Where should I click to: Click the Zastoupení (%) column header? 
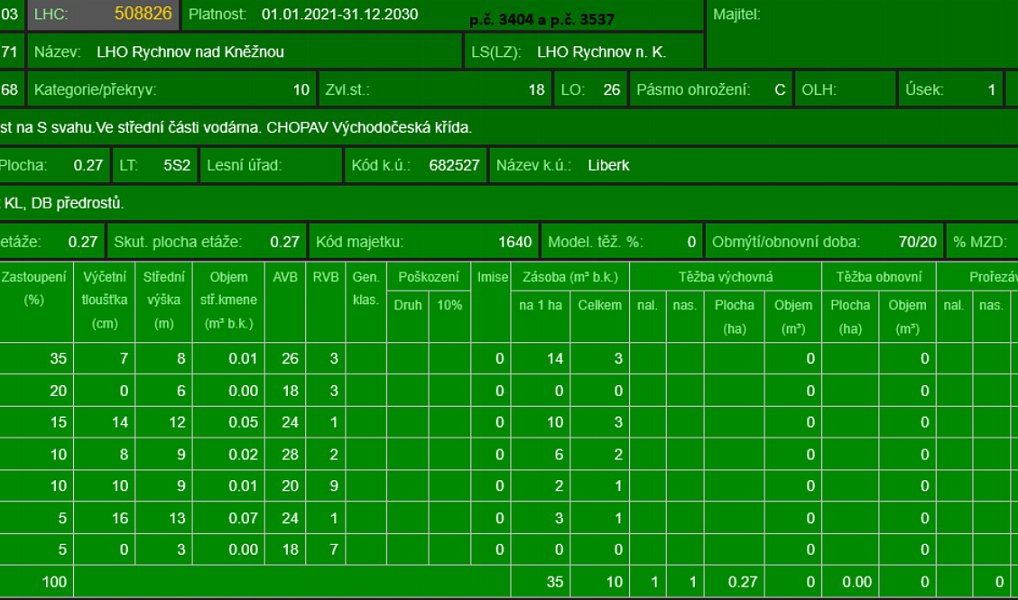(36, 302)
